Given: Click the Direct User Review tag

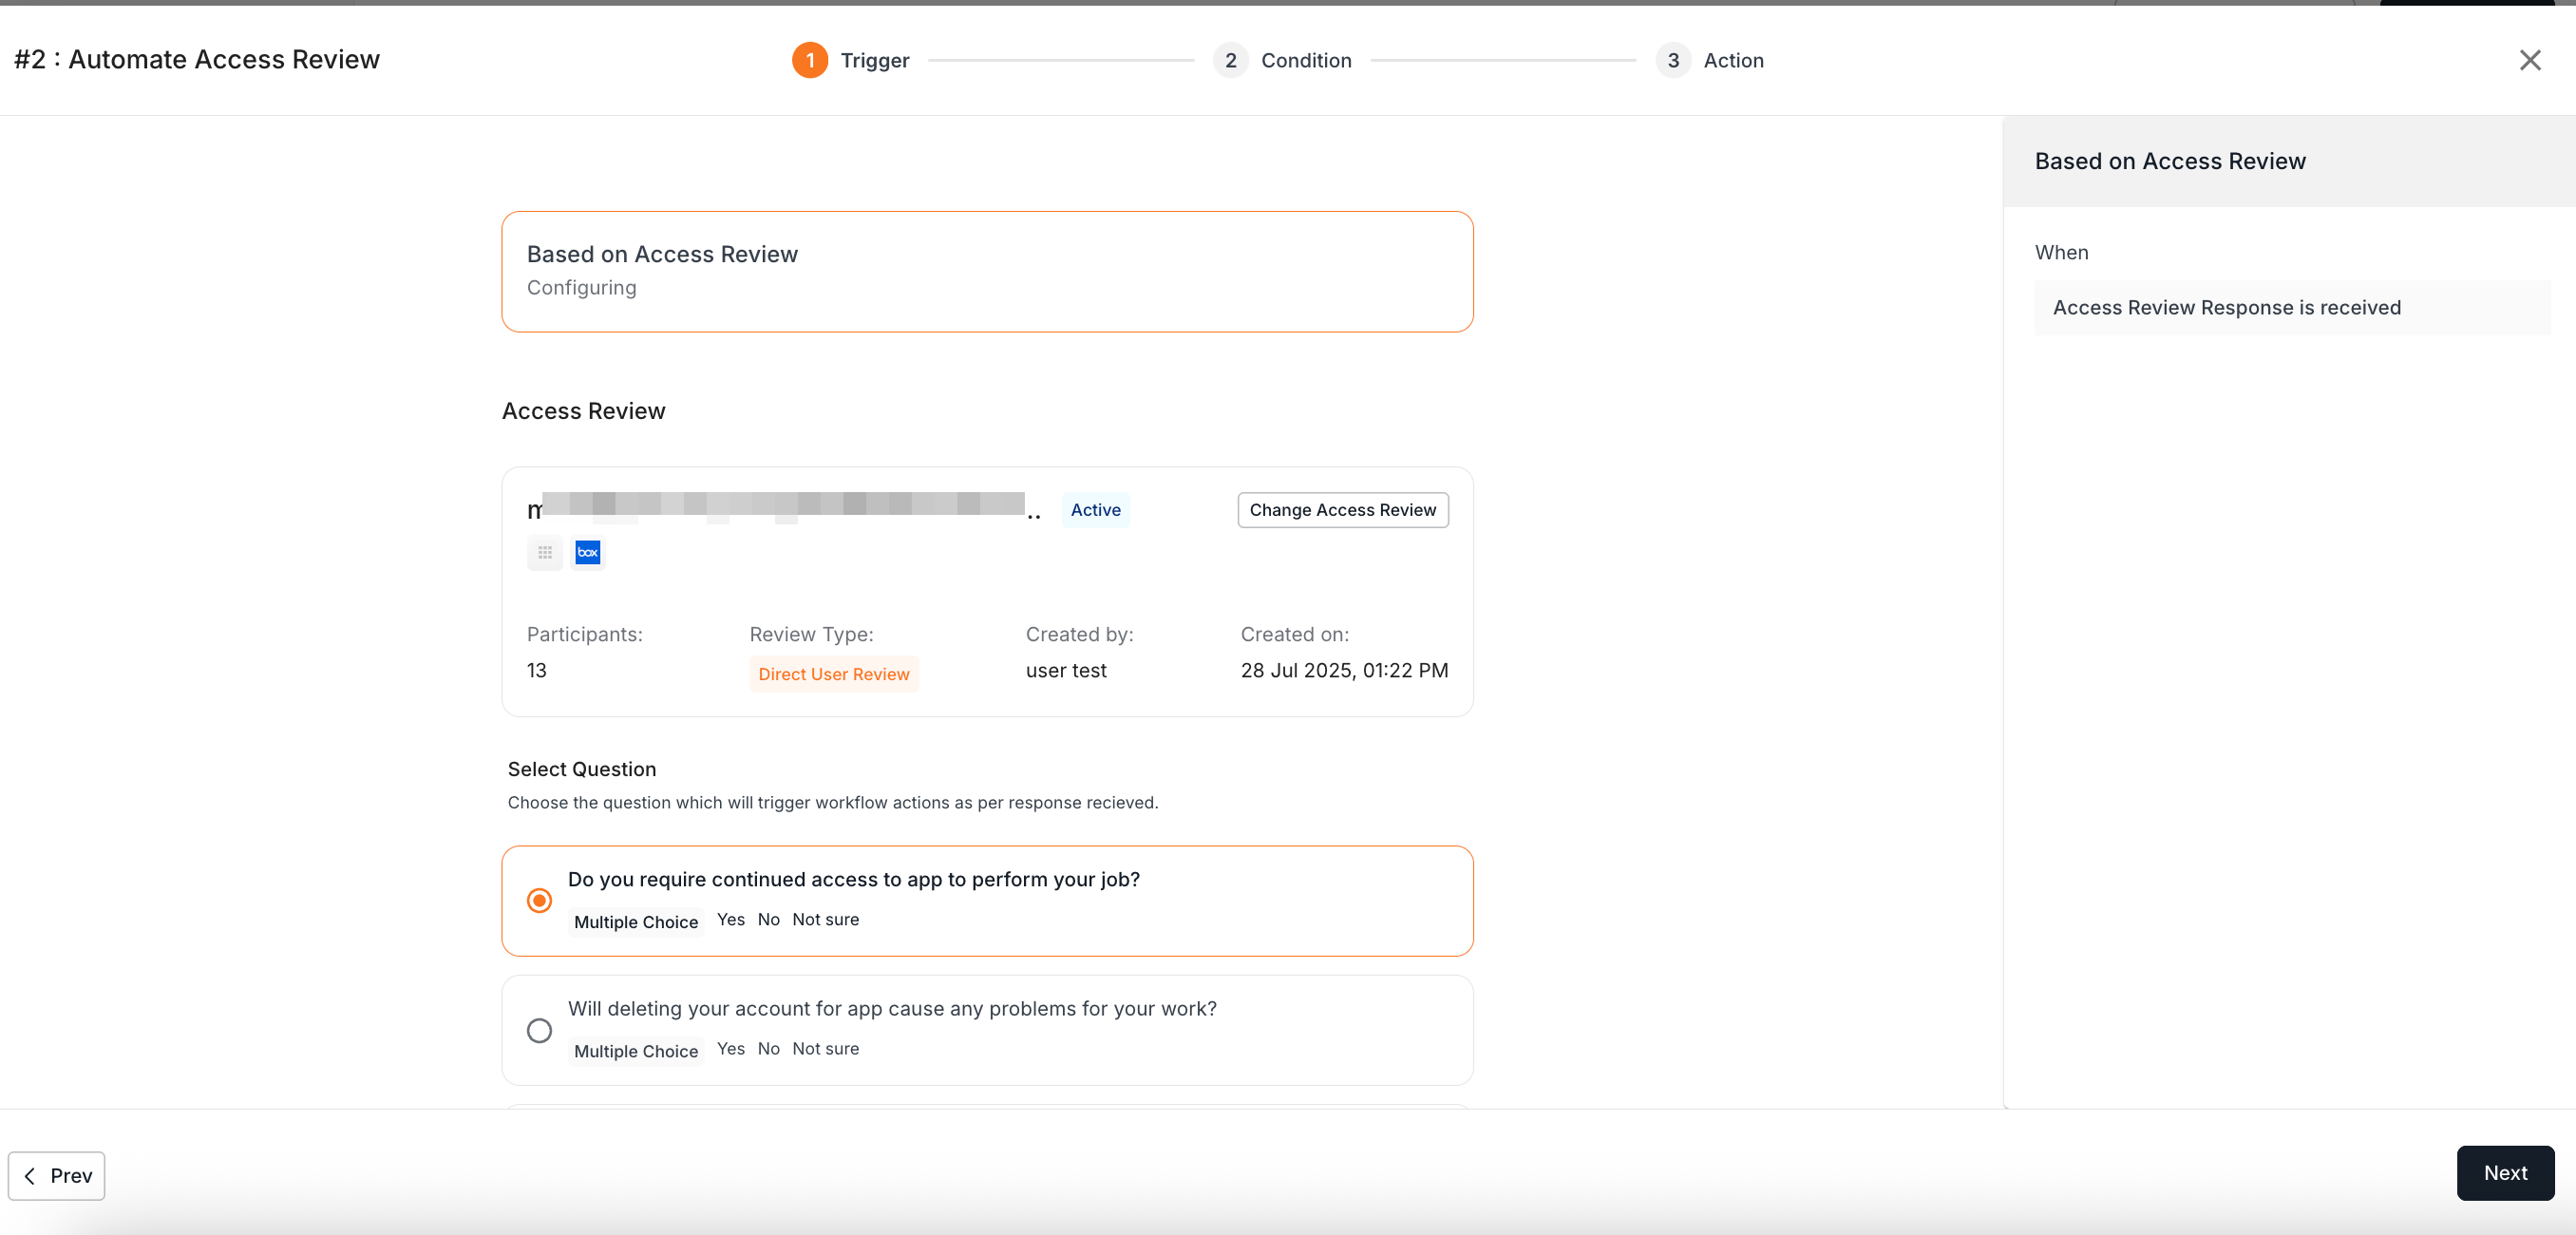Looking at the screenshot, I should coord(833,673).
